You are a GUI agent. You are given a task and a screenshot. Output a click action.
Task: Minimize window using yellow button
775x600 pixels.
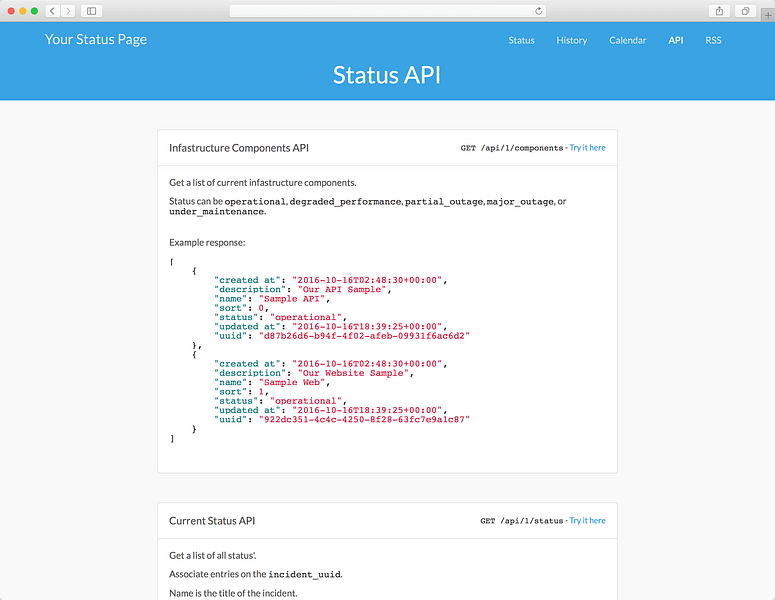coord(23,11)
